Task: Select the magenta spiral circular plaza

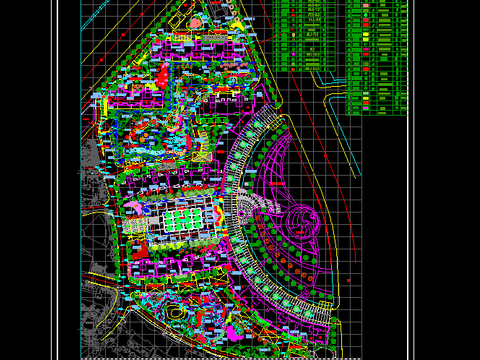Action: coord(301,222)
